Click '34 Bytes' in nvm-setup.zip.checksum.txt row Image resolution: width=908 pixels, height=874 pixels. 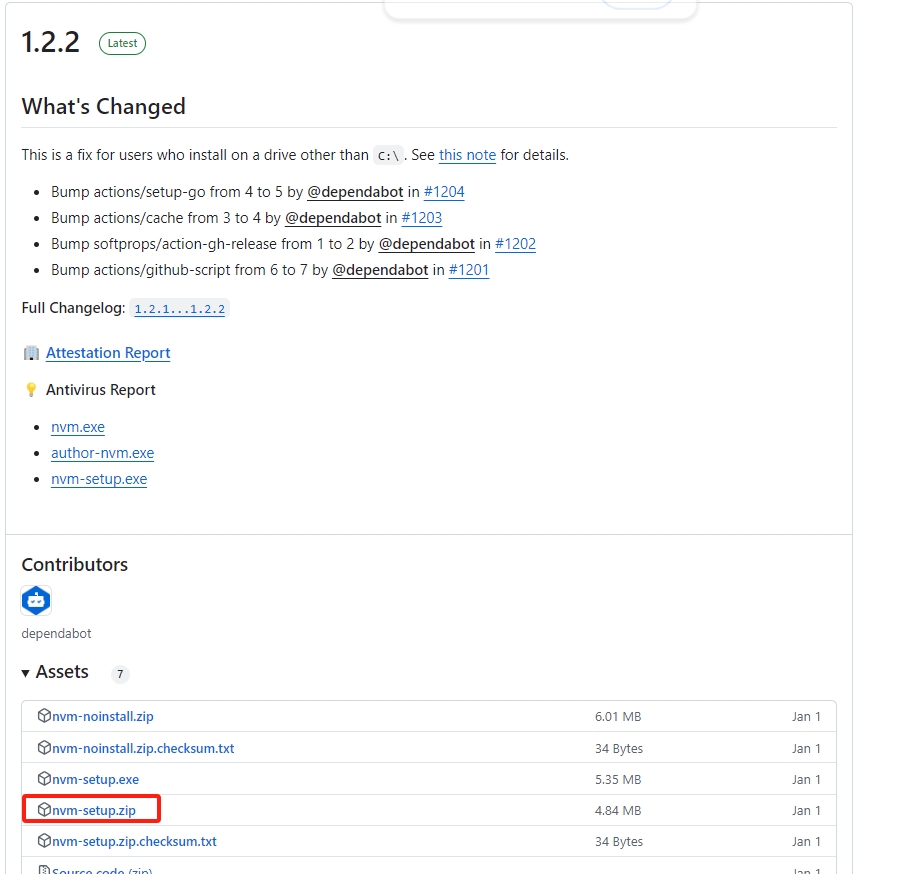pos(618,842)
